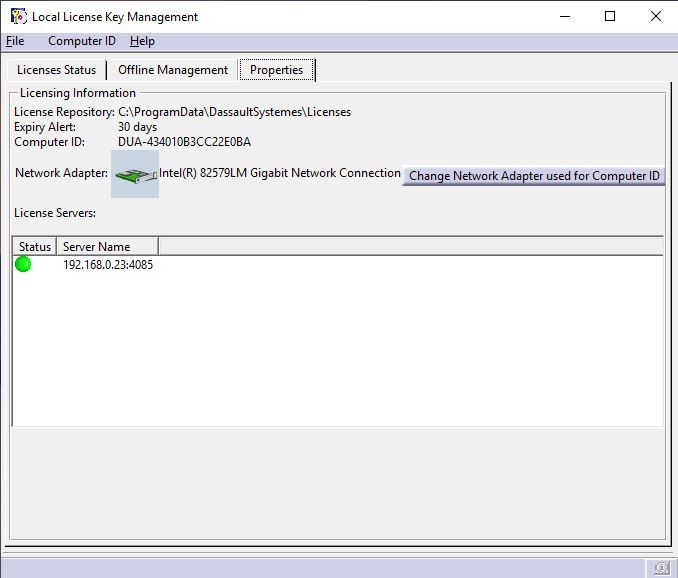Minimize the license management window
This screenshot has height=578, width=678.
tap(564, 16)
